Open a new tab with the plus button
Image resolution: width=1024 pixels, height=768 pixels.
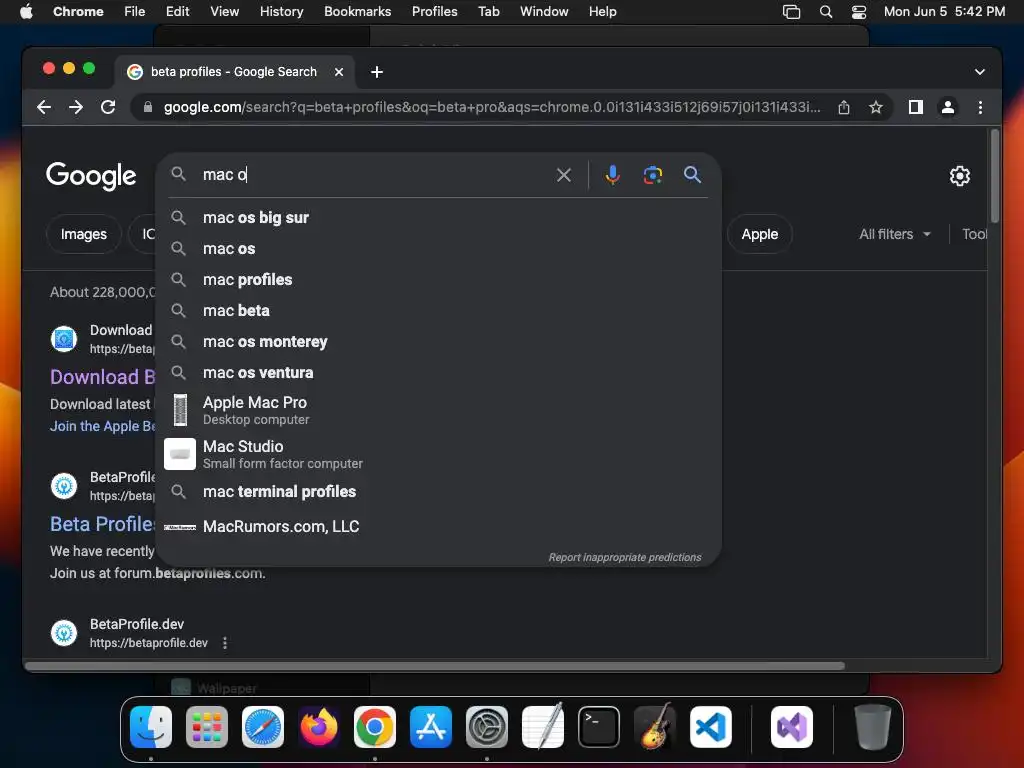point(377,72)
